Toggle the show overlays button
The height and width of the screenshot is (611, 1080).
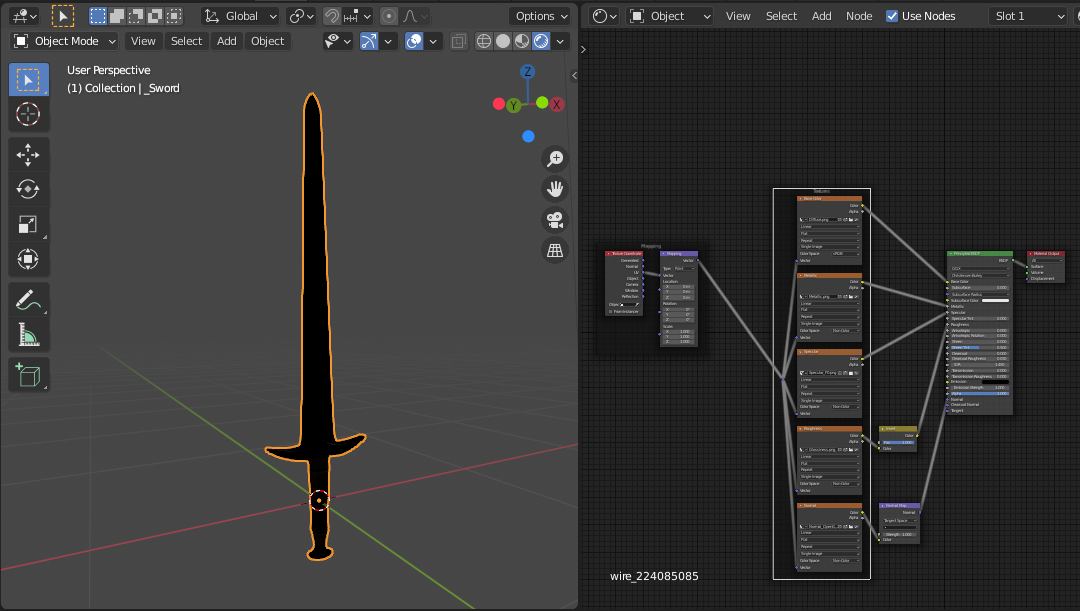[414, 41]
